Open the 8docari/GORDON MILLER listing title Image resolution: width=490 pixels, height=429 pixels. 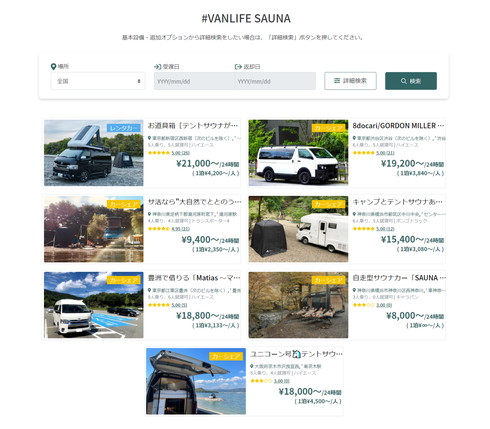(x=398, y=126)
